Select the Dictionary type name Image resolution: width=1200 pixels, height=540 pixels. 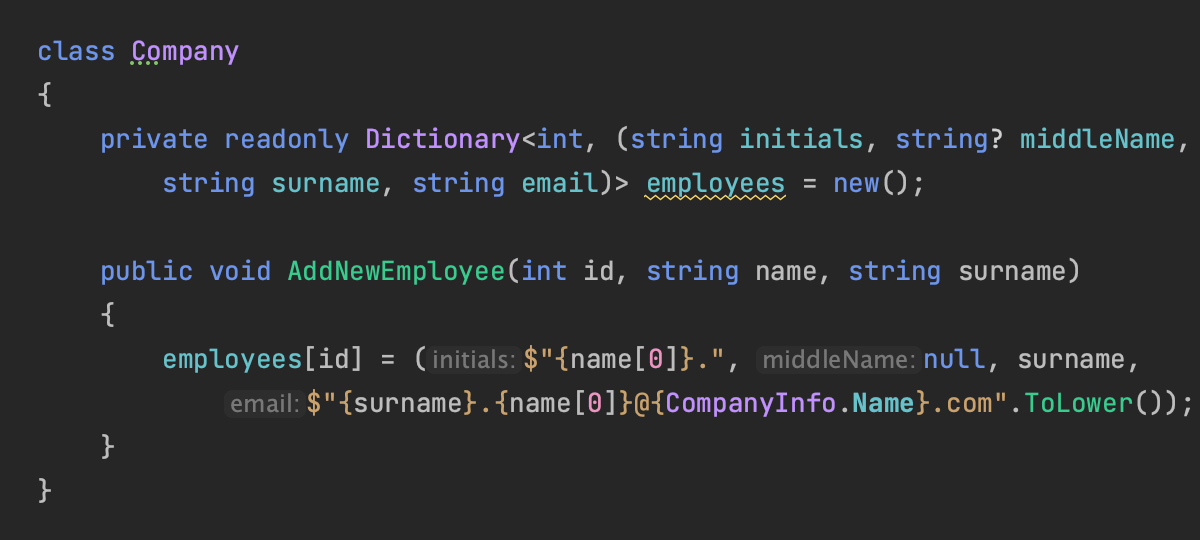point(442,139)
